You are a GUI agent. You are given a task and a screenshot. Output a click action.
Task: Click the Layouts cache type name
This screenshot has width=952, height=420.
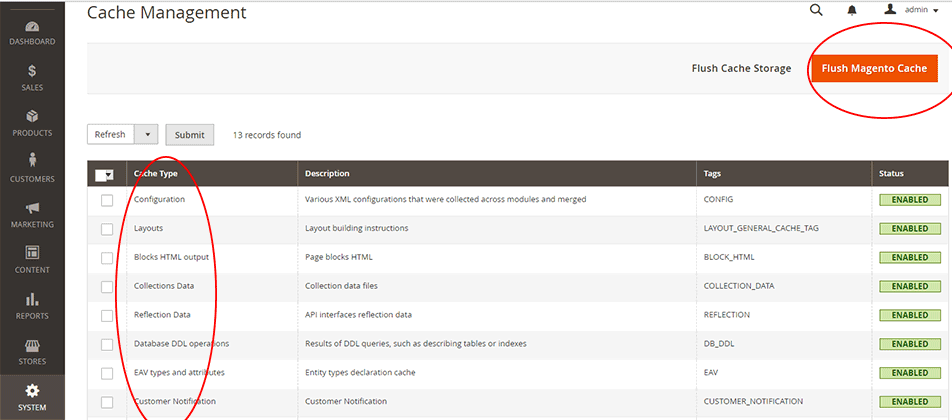148,228
